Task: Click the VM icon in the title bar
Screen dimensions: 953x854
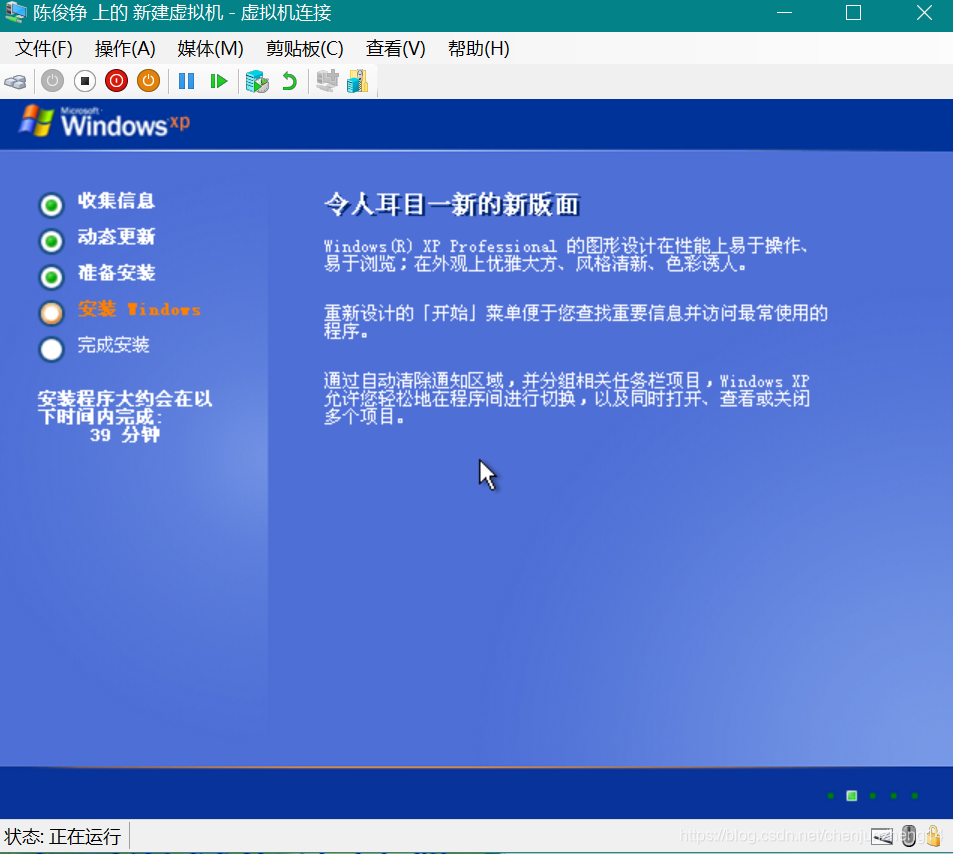Action: click(x=15, y=13)
